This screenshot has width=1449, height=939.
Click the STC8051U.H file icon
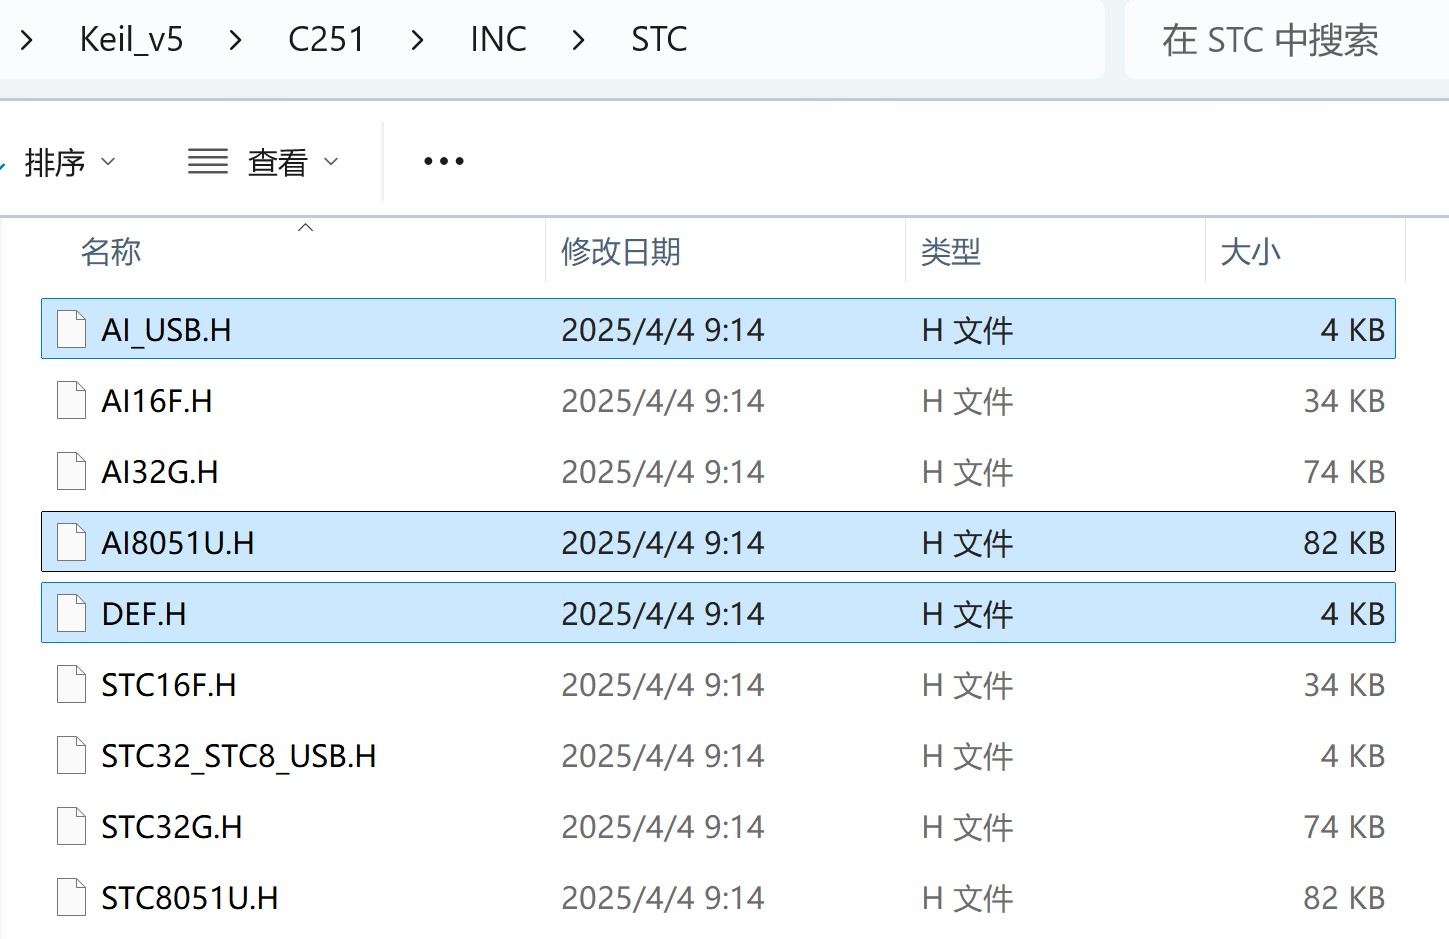71,897
